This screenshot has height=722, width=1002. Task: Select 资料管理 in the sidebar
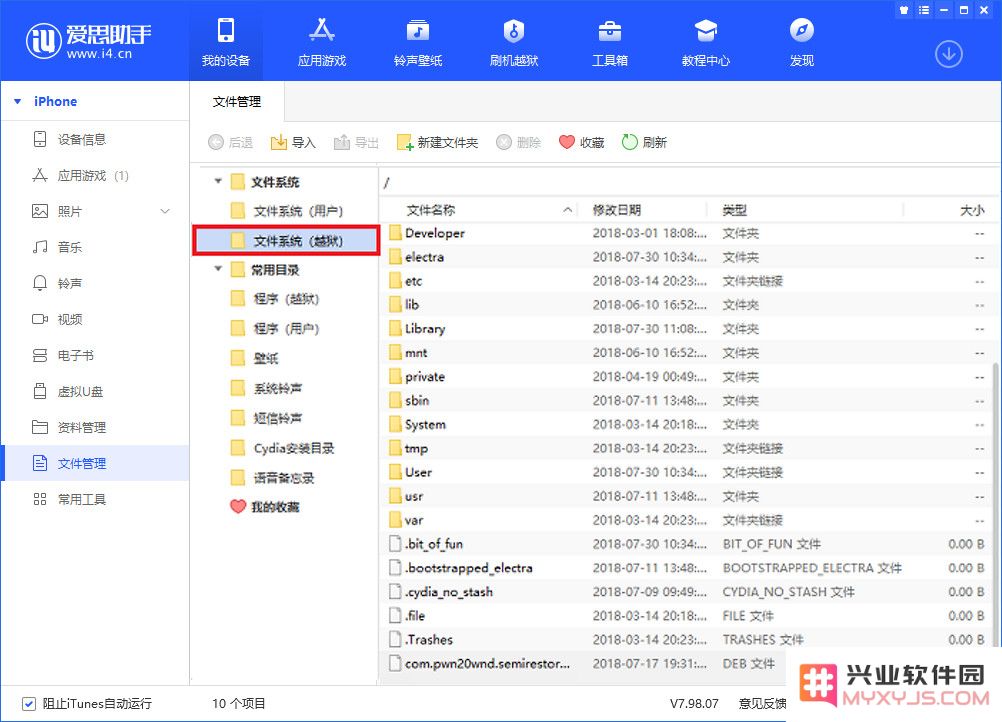tap(95, 427)
